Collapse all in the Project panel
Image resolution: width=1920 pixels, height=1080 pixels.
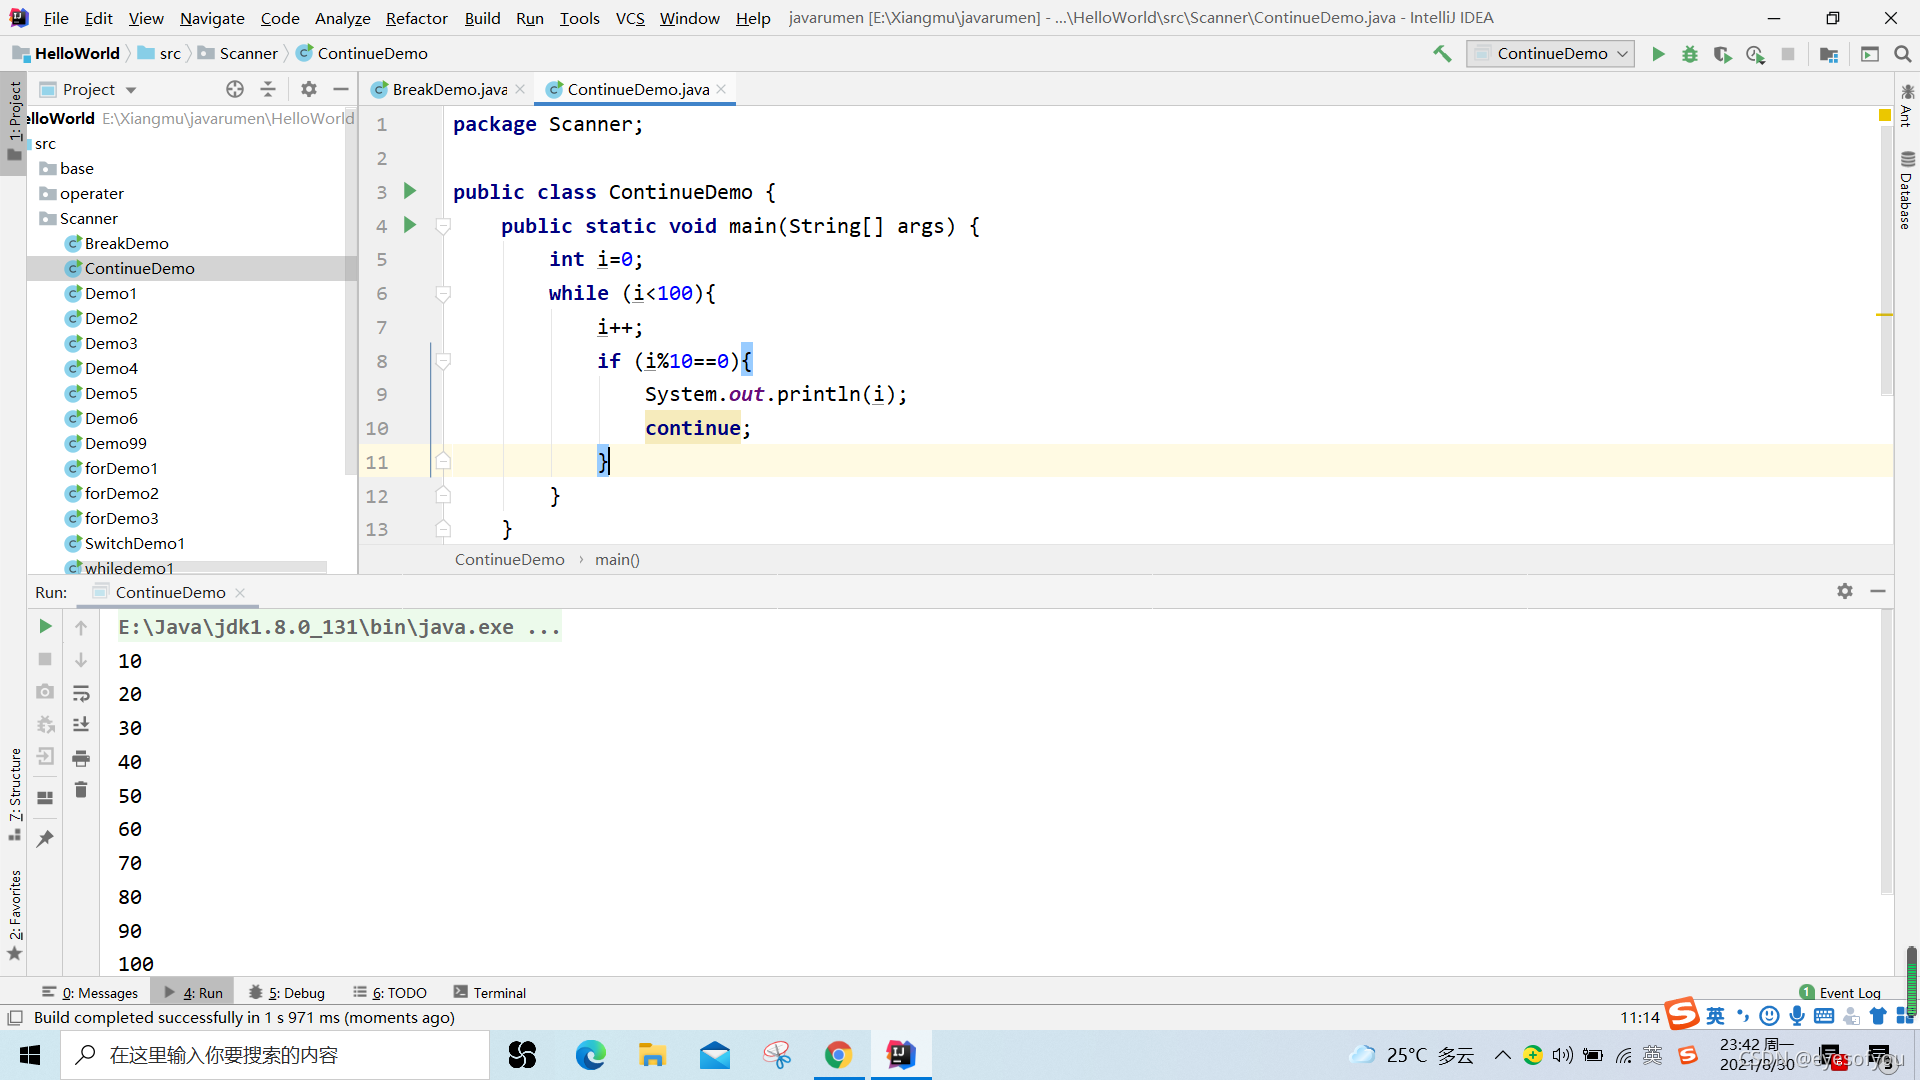click(x=268, y=89)
